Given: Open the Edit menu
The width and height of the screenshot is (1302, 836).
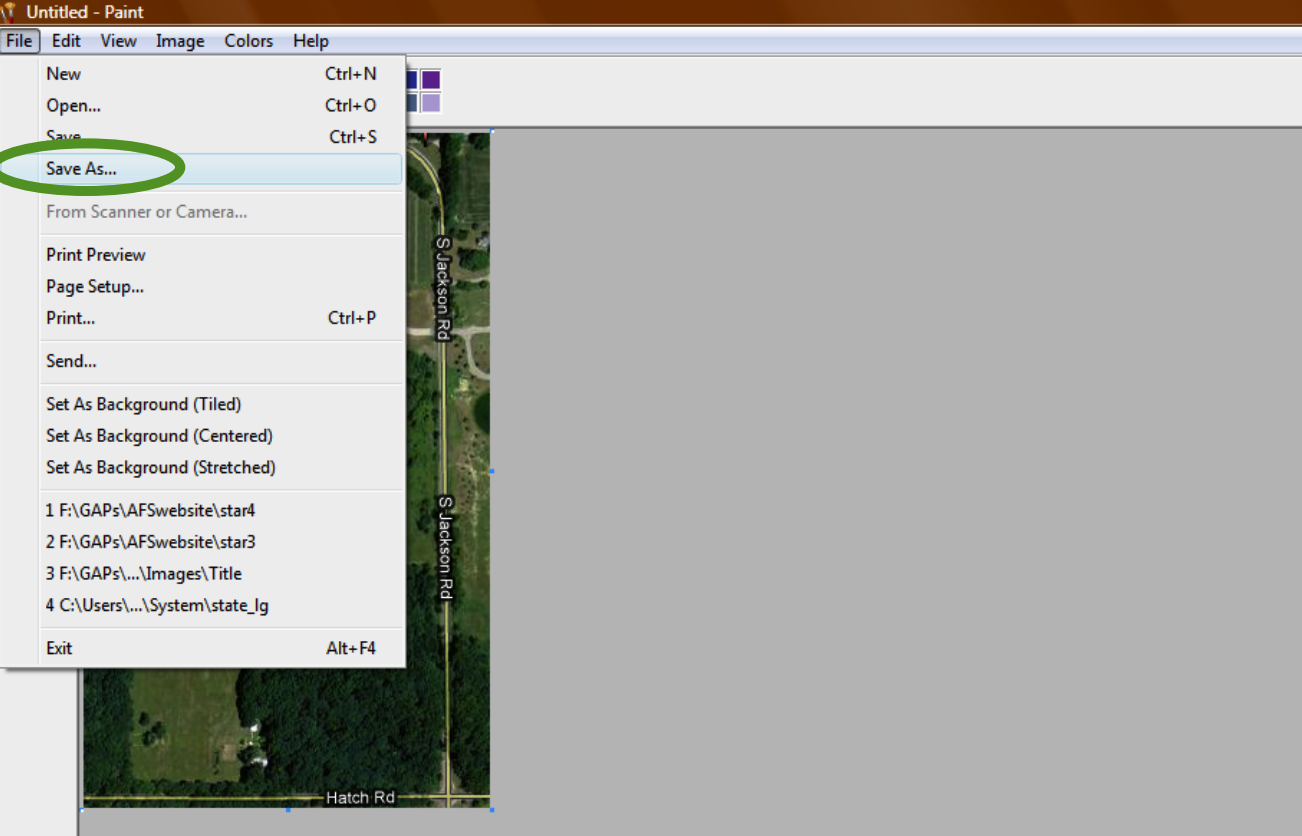Looking at the screenshot, I should click(x=66, y=41).
